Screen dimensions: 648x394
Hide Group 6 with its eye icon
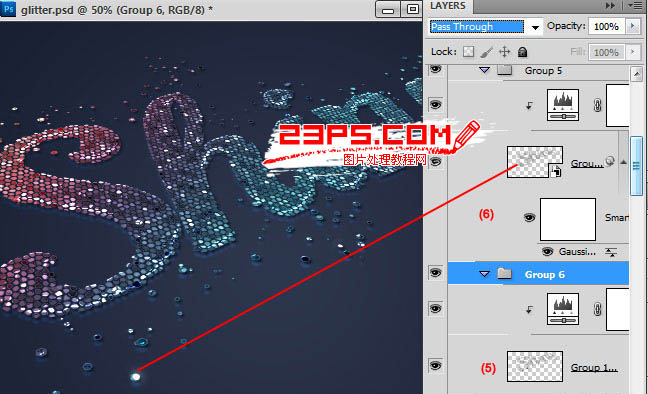(435, 272)
